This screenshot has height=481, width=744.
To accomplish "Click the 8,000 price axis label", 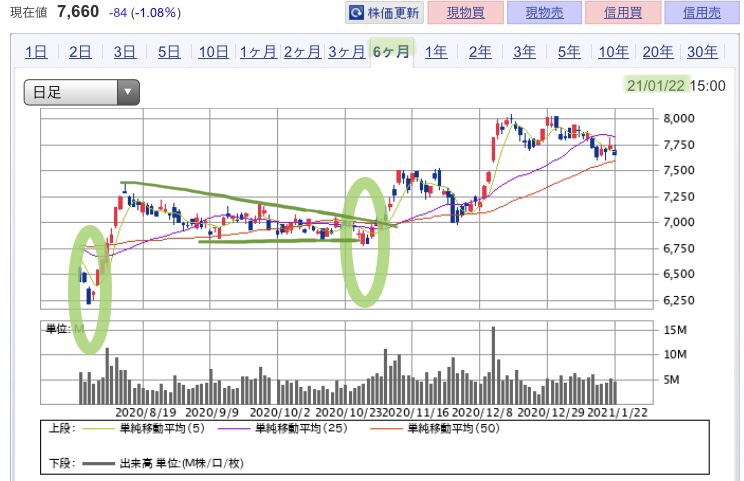I will tap(679, 118).
